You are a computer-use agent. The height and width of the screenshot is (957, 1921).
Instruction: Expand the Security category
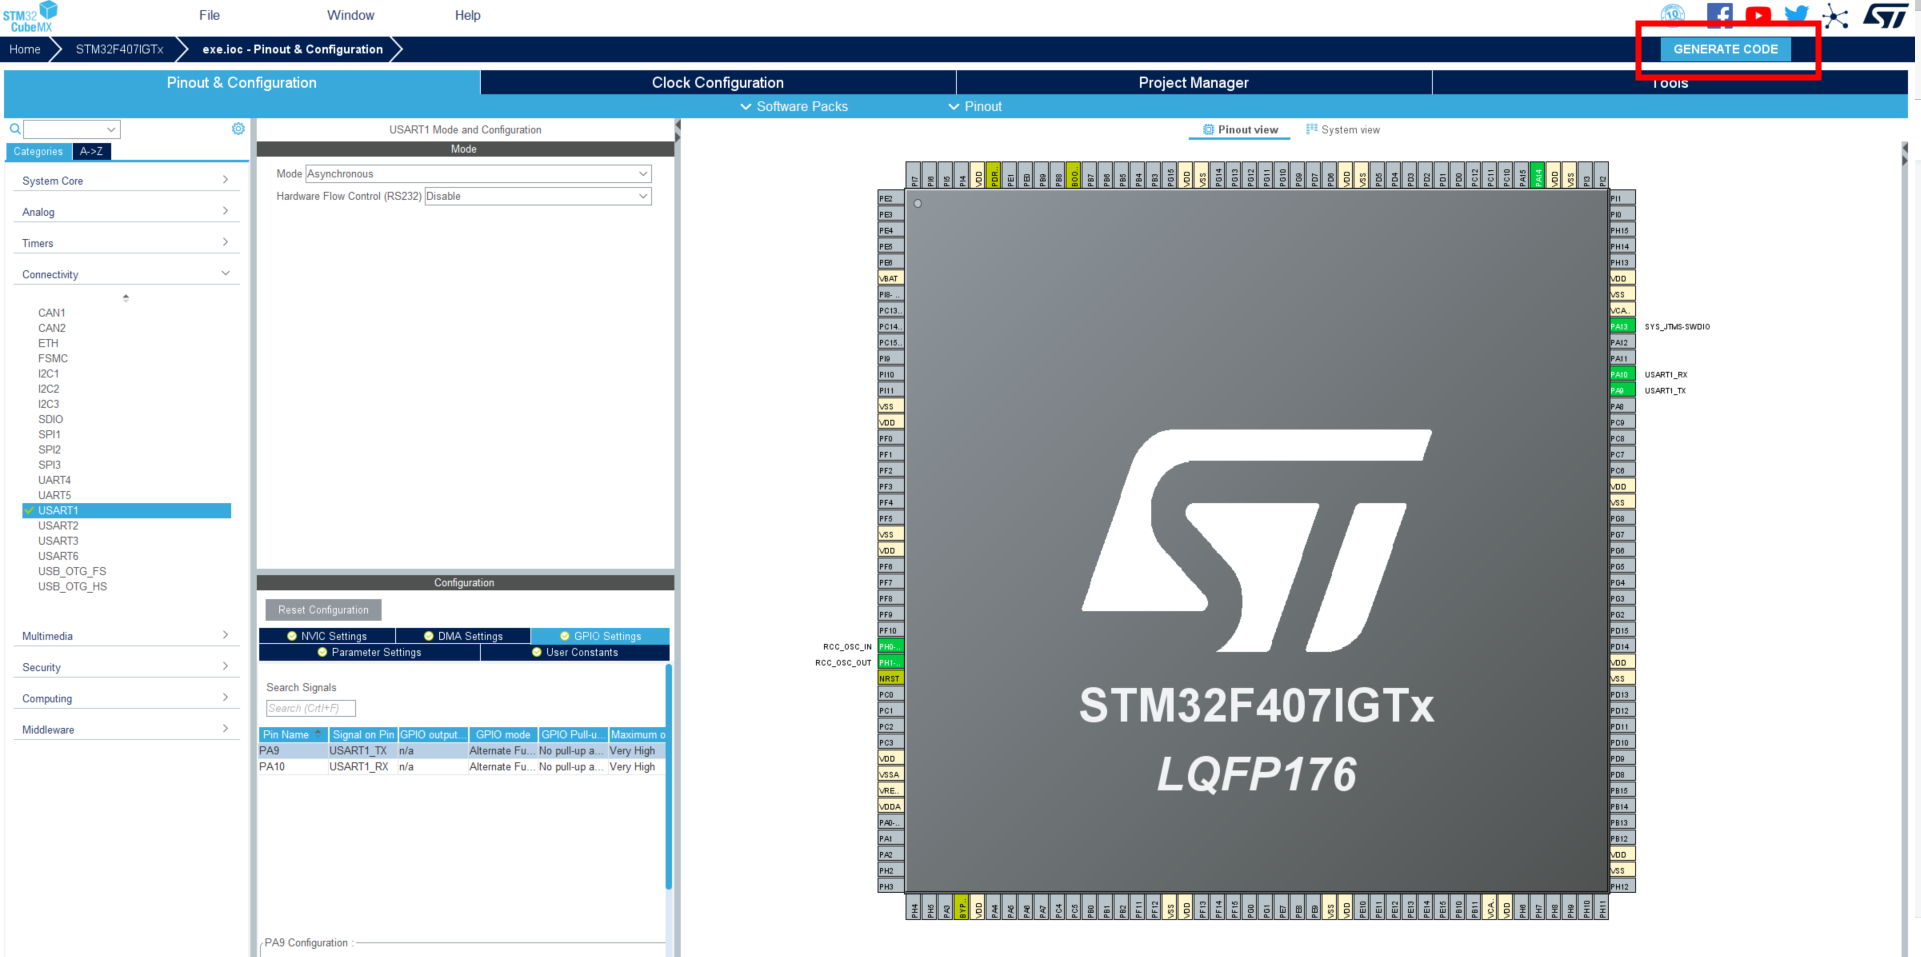click(x=126, y=667)
